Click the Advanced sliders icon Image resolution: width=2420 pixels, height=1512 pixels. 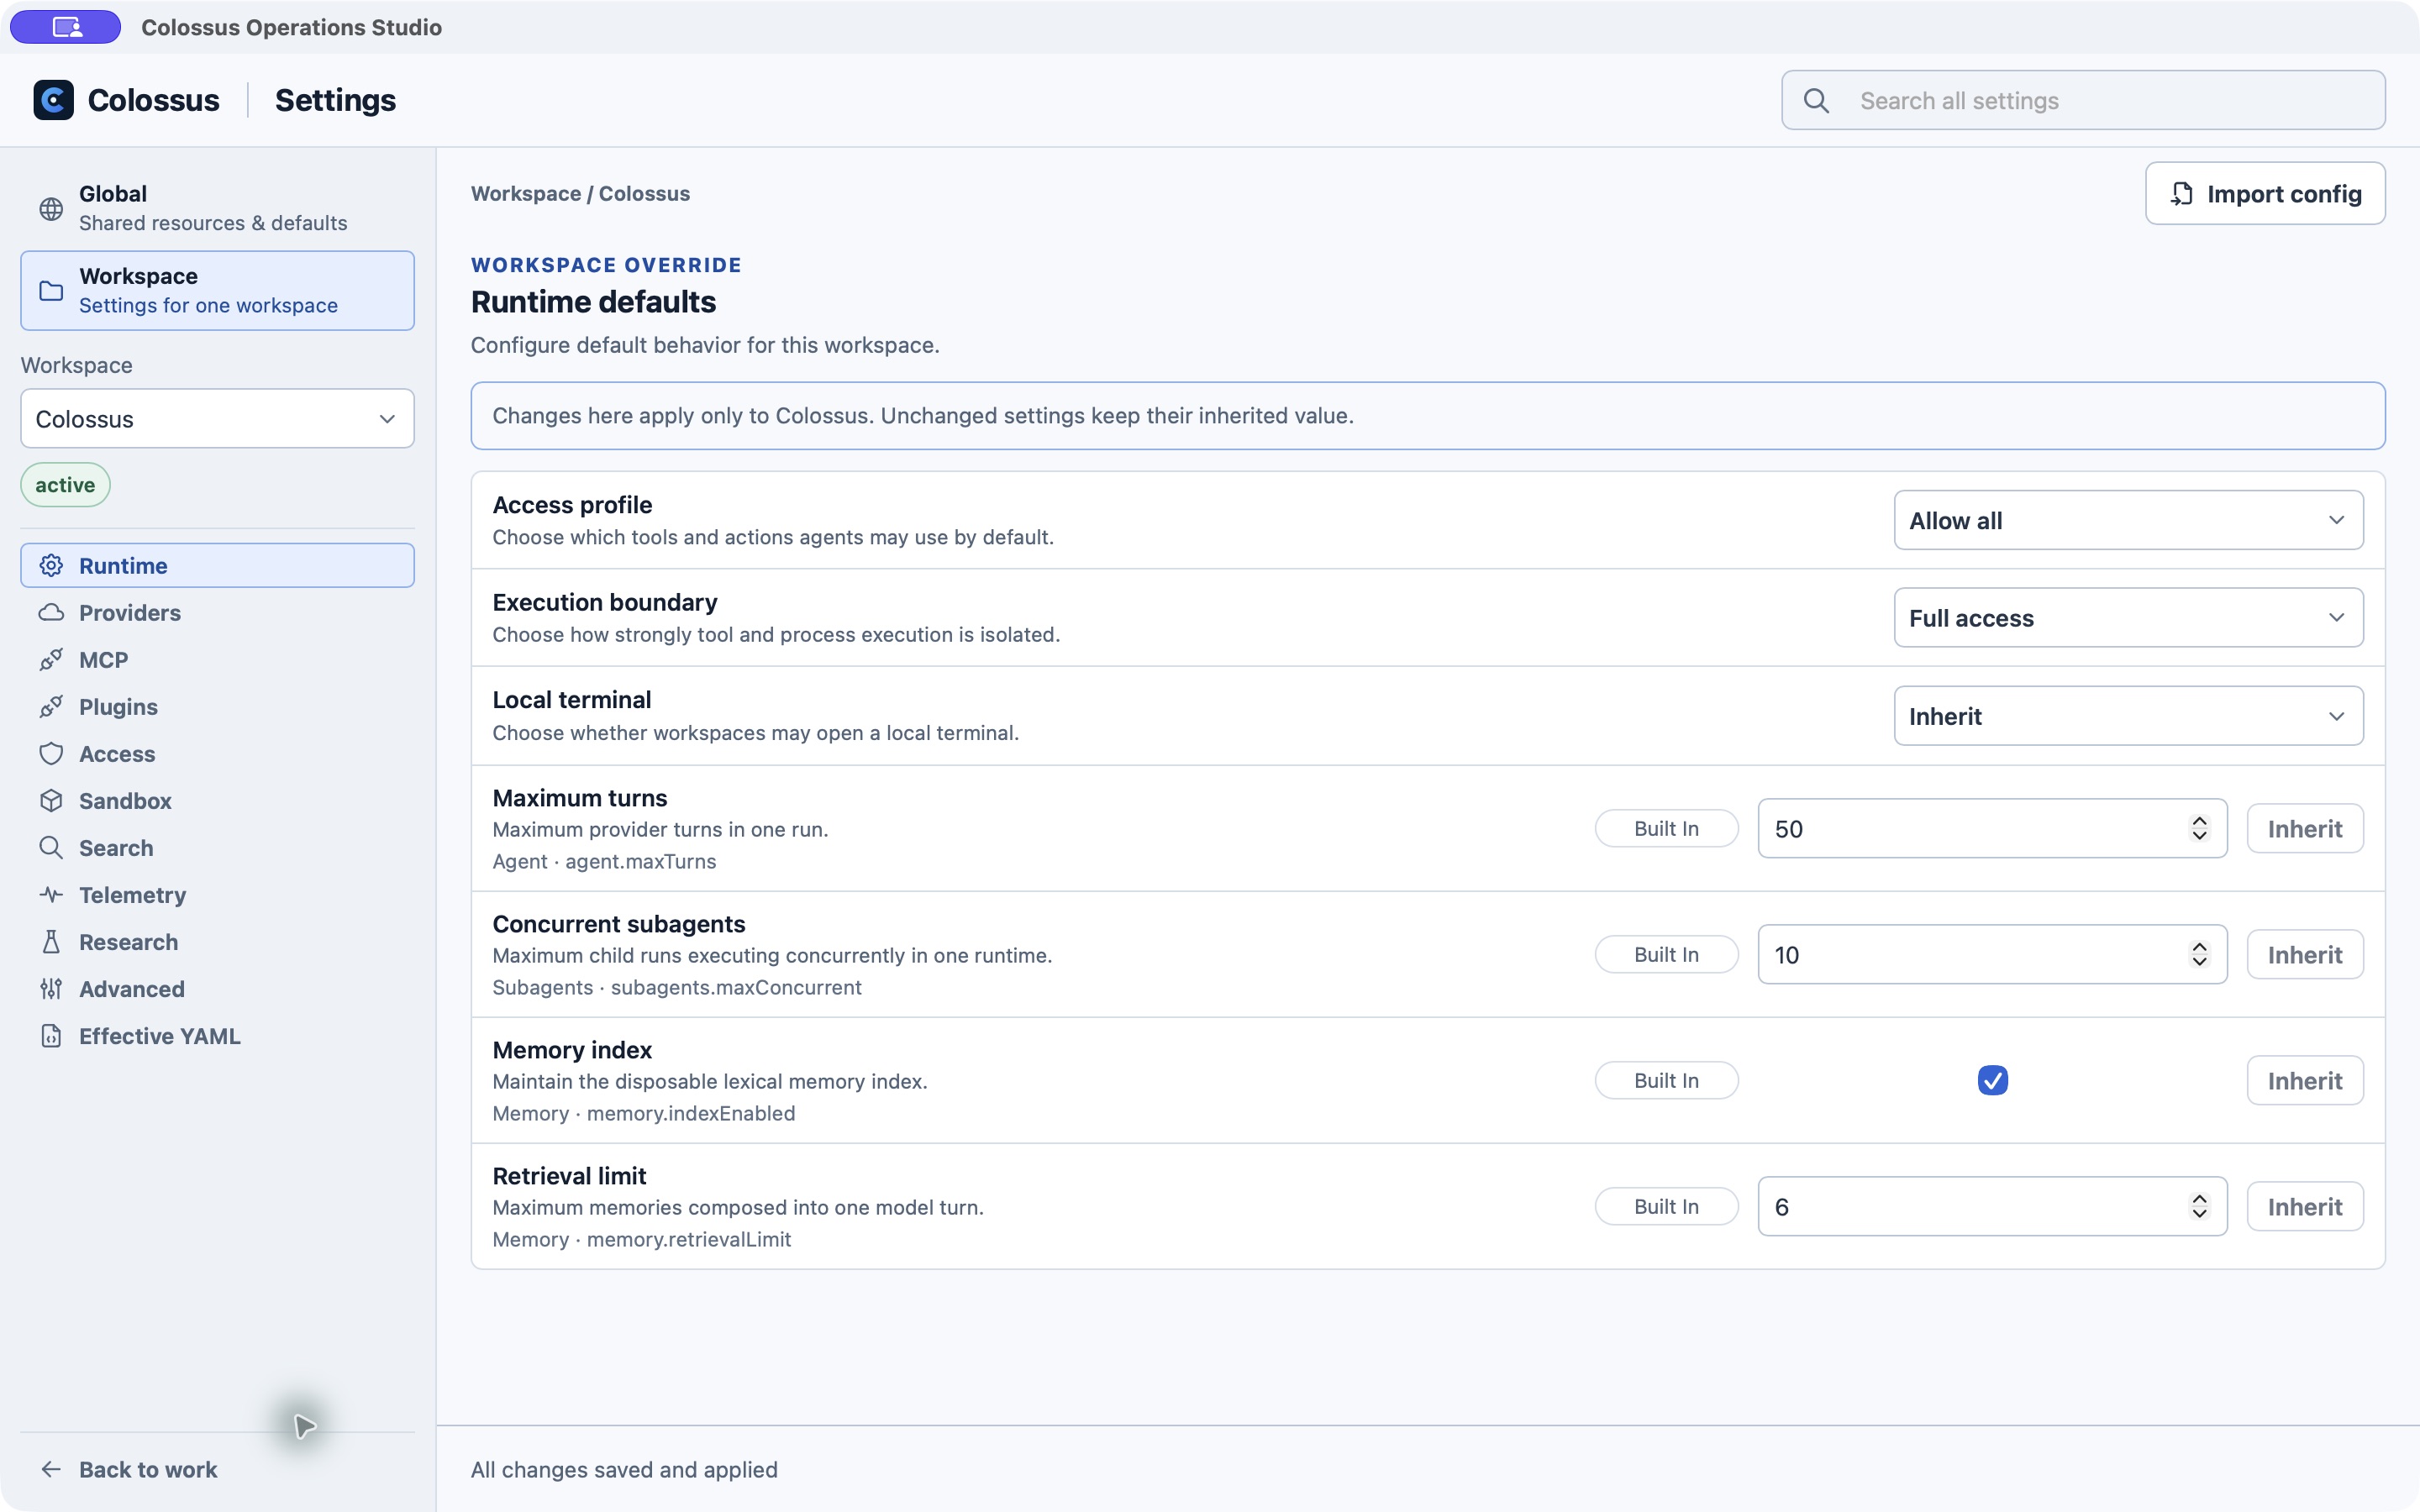point(51,989)
